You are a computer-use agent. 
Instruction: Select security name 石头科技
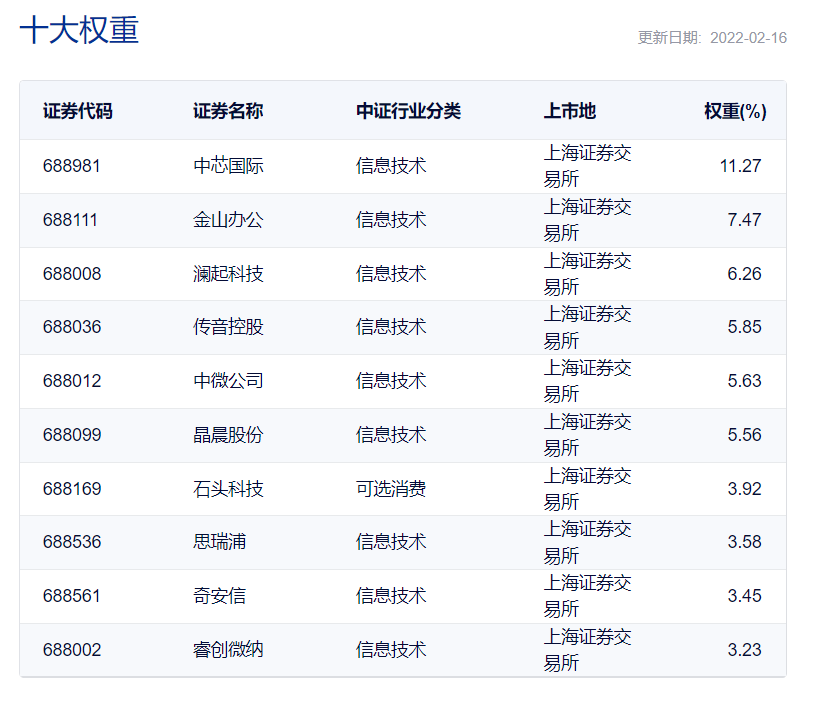pyautogui.click(x=228, y=489)
